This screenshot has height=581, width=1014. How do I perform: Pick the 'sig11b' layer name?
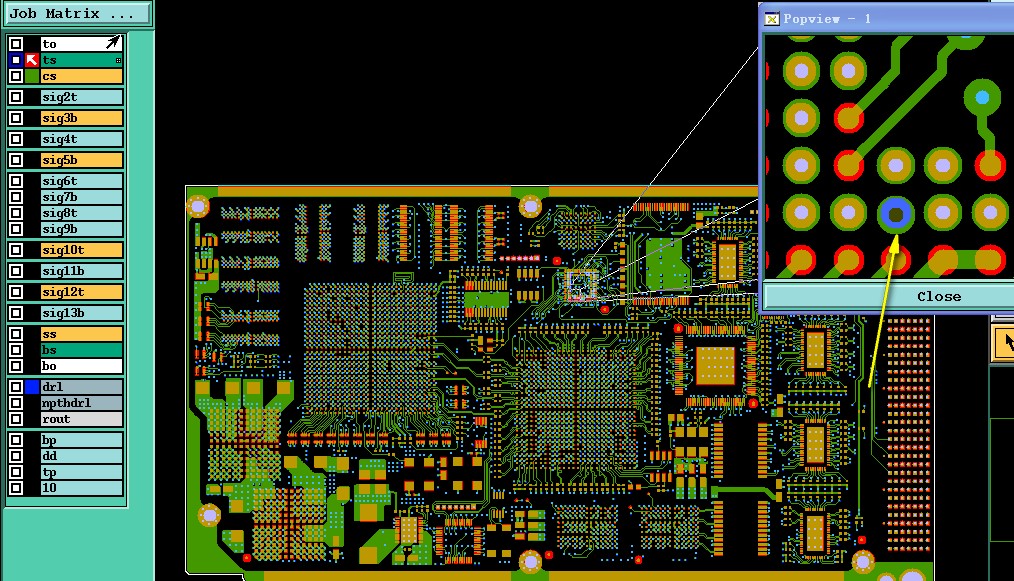pyautogui.click(x=81, y=271)
